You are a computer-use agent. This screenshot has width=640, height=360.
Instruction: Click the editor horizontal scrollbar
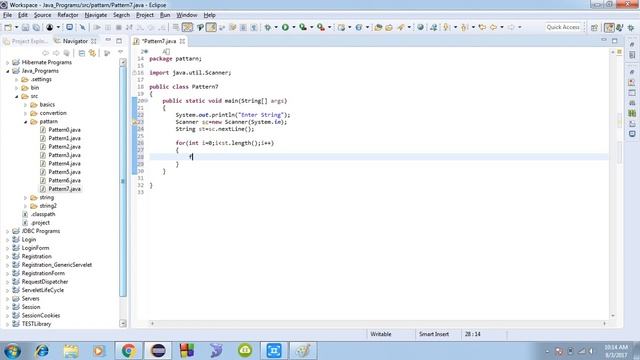point(378,323)
